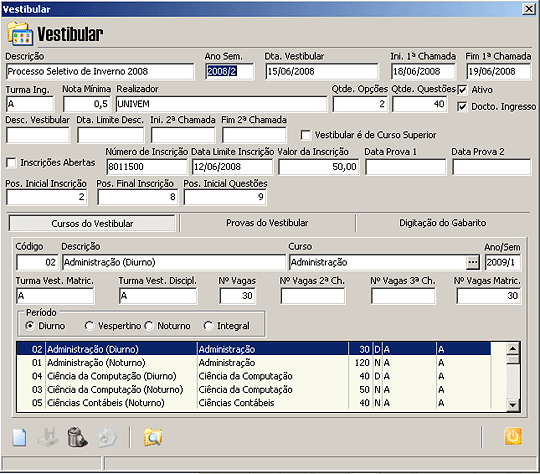This screenshot has width=540, height=474.
Task: Check the Inscrições Abertas box
Action: tap(11, 163)
